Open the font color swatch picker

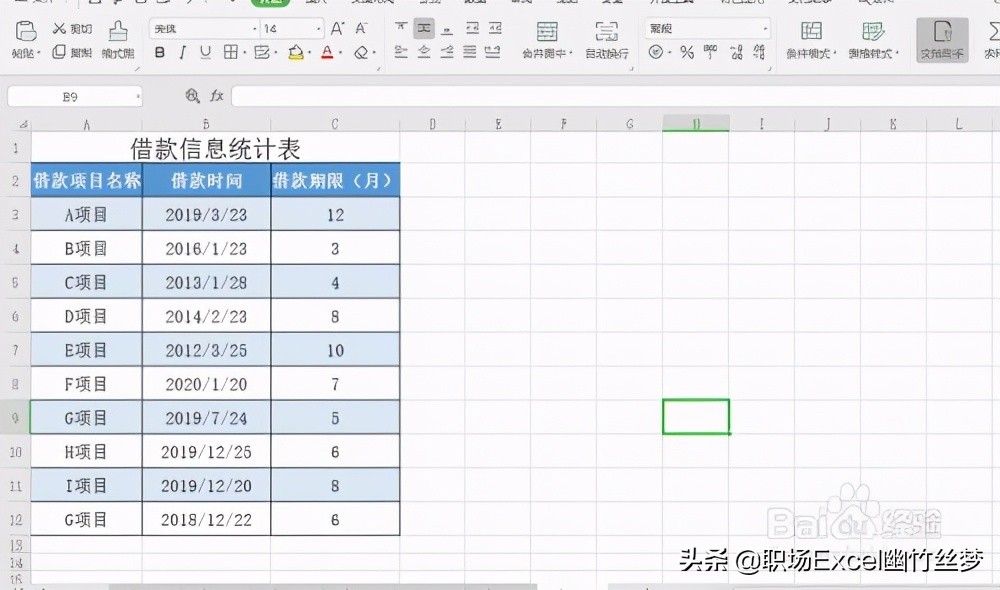(x=326, y=52)
